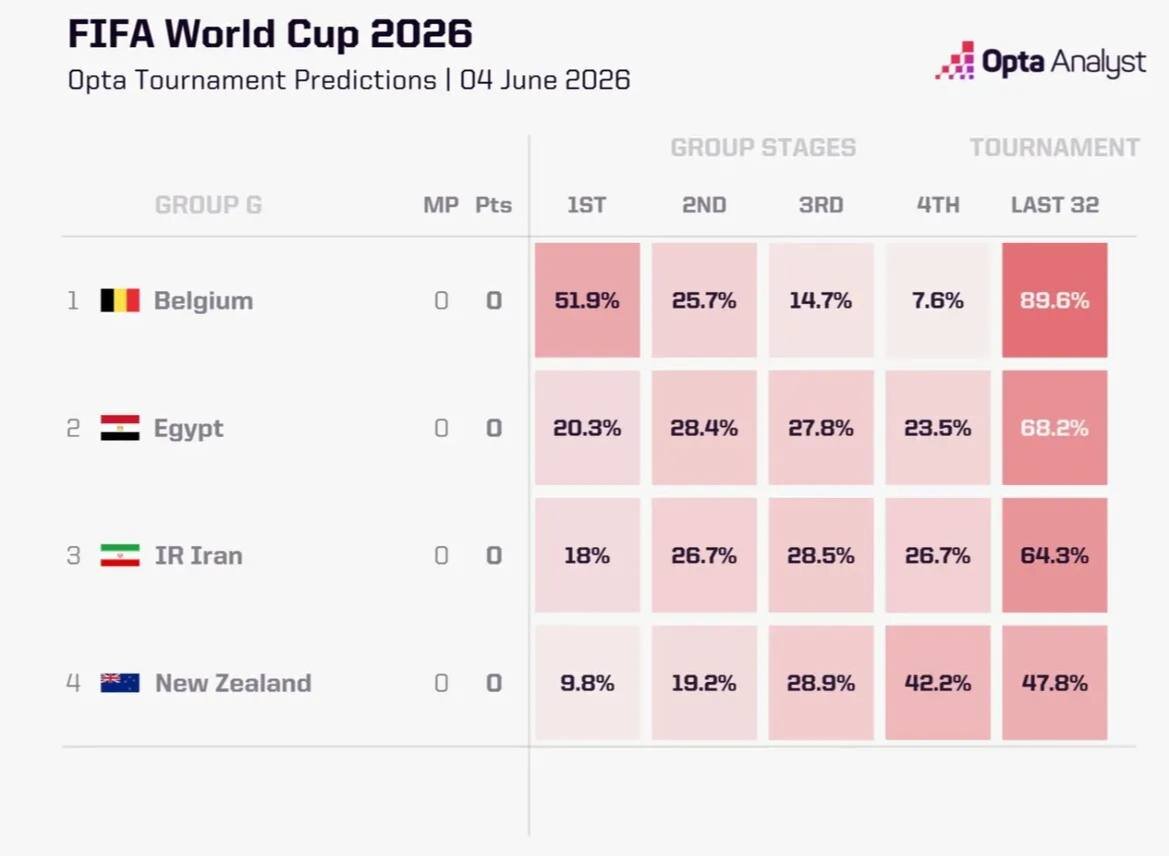This screenshot has width=1169, height=856.
Task: Select the Belgium team name
Action: click(x=204, y=300)
